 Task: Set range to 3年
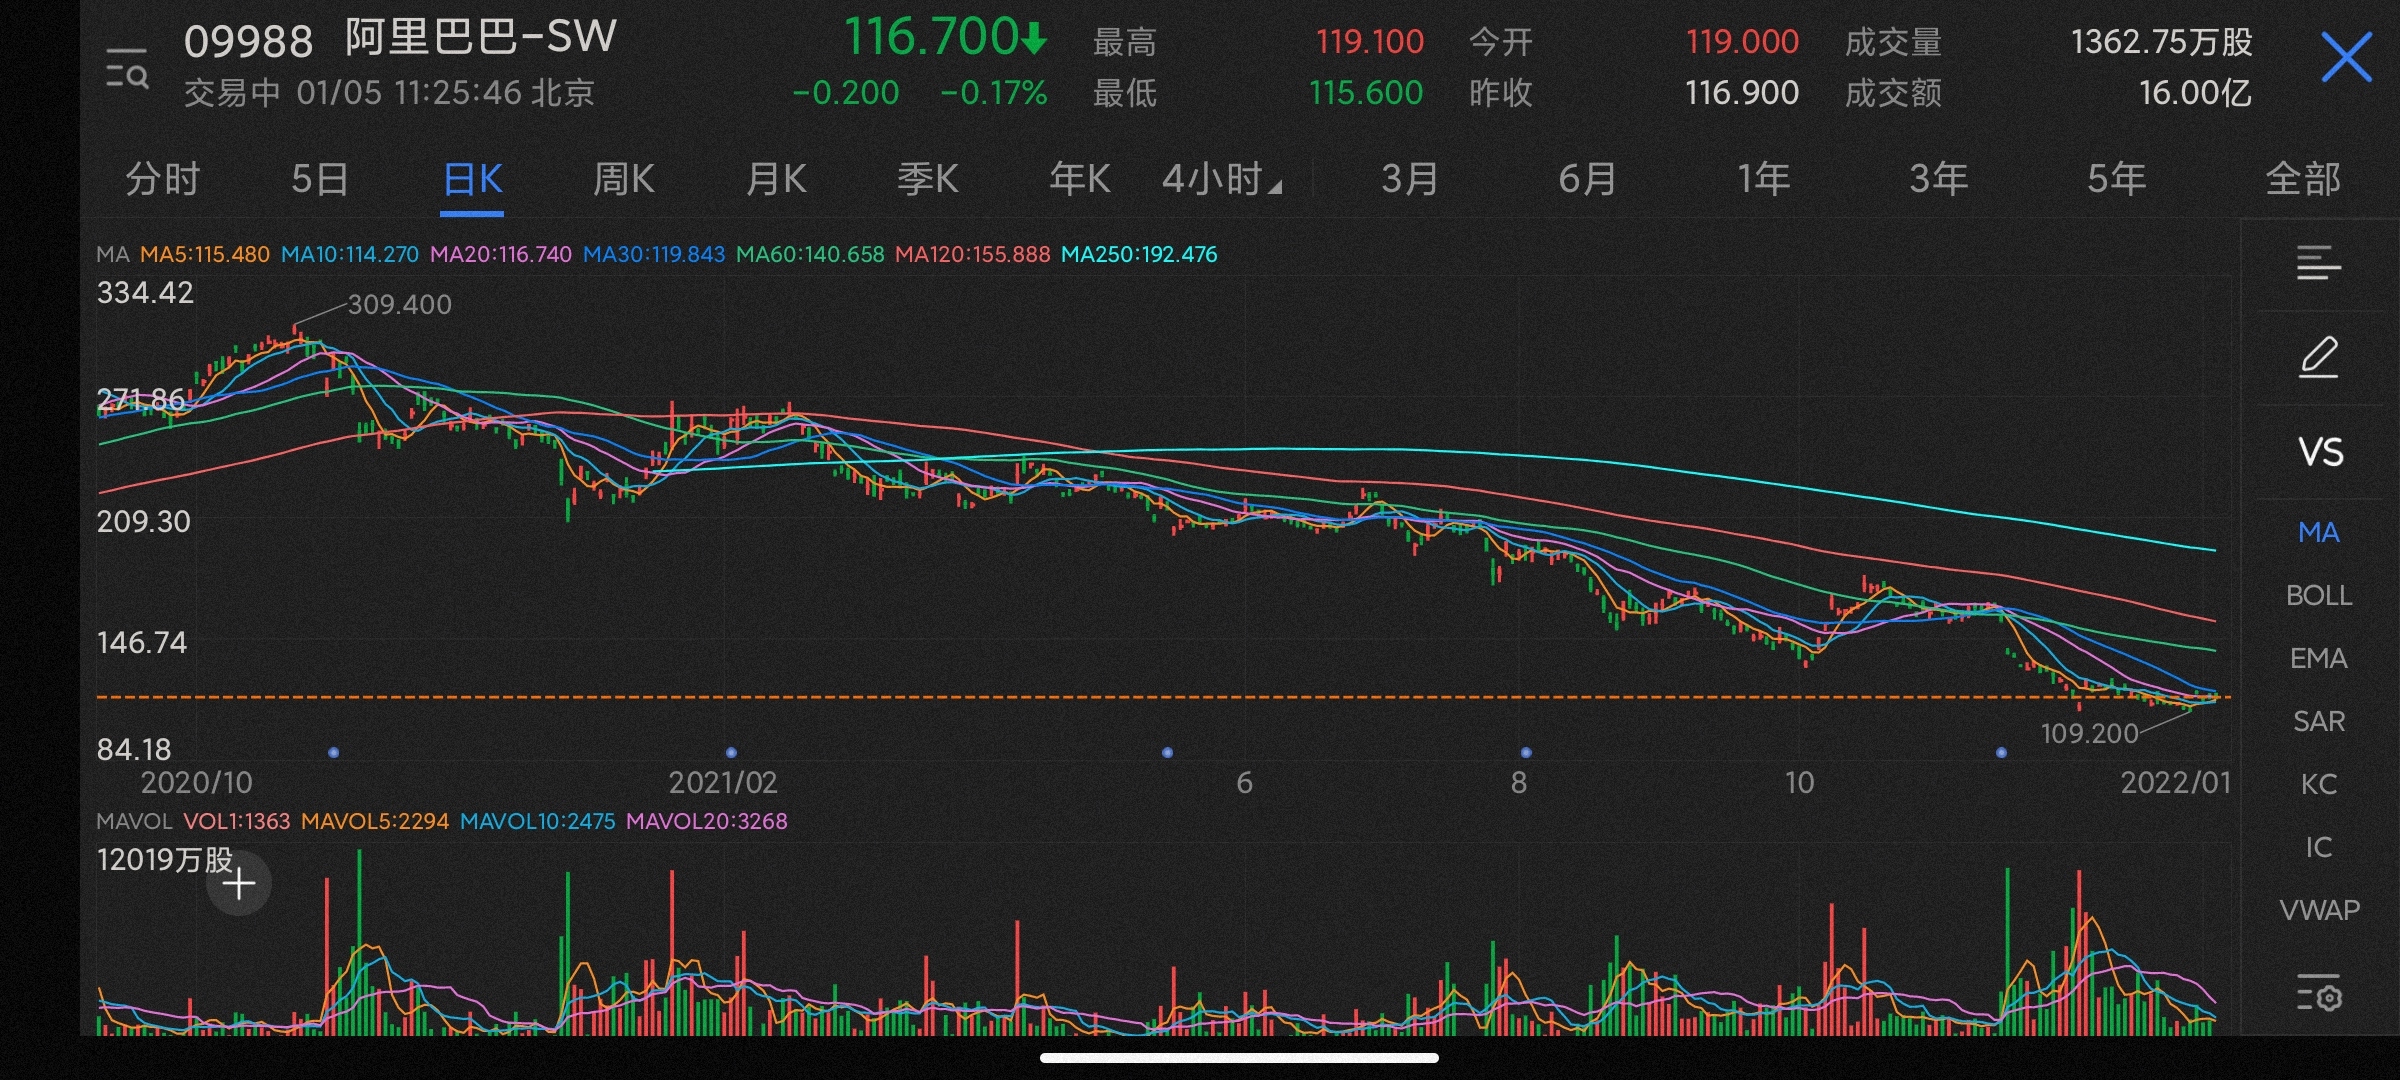[1938, 180]
